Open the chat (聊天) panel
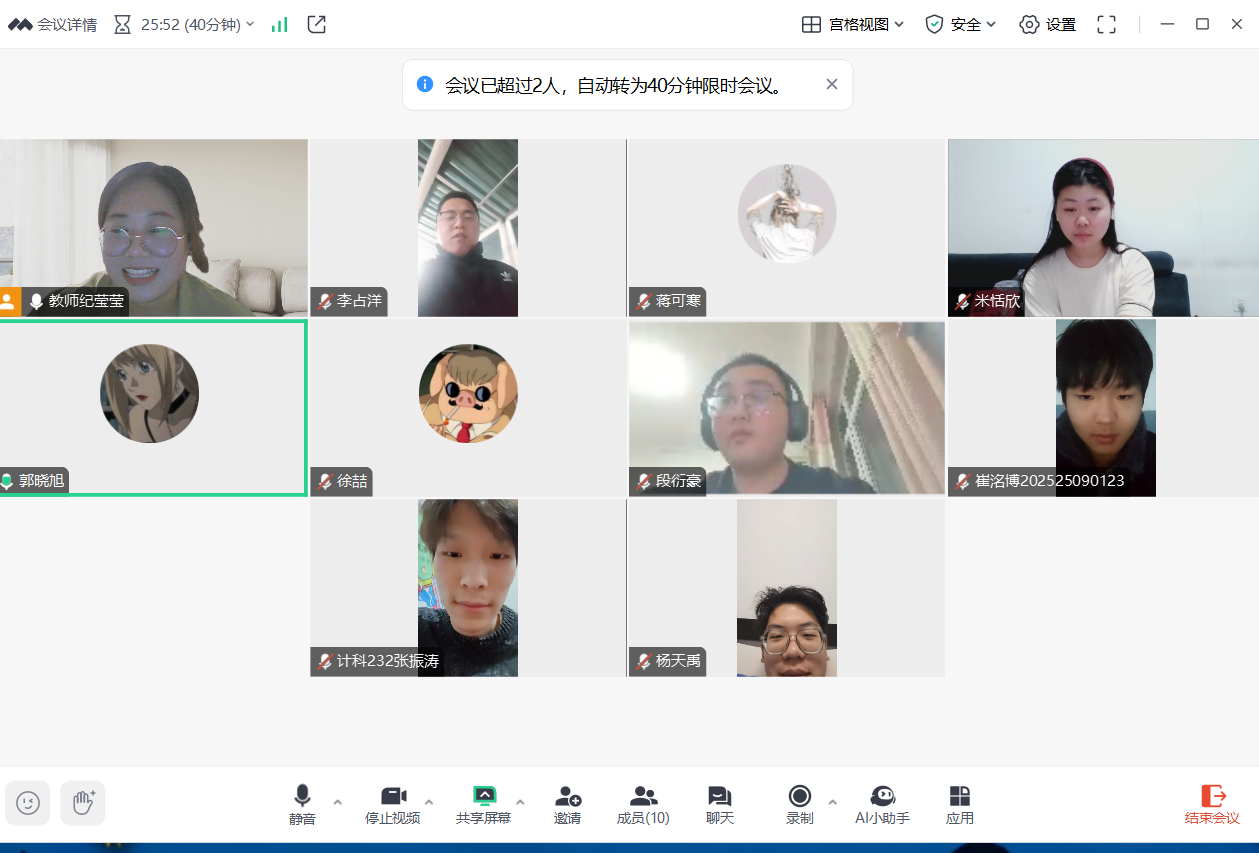 [720, 804]
